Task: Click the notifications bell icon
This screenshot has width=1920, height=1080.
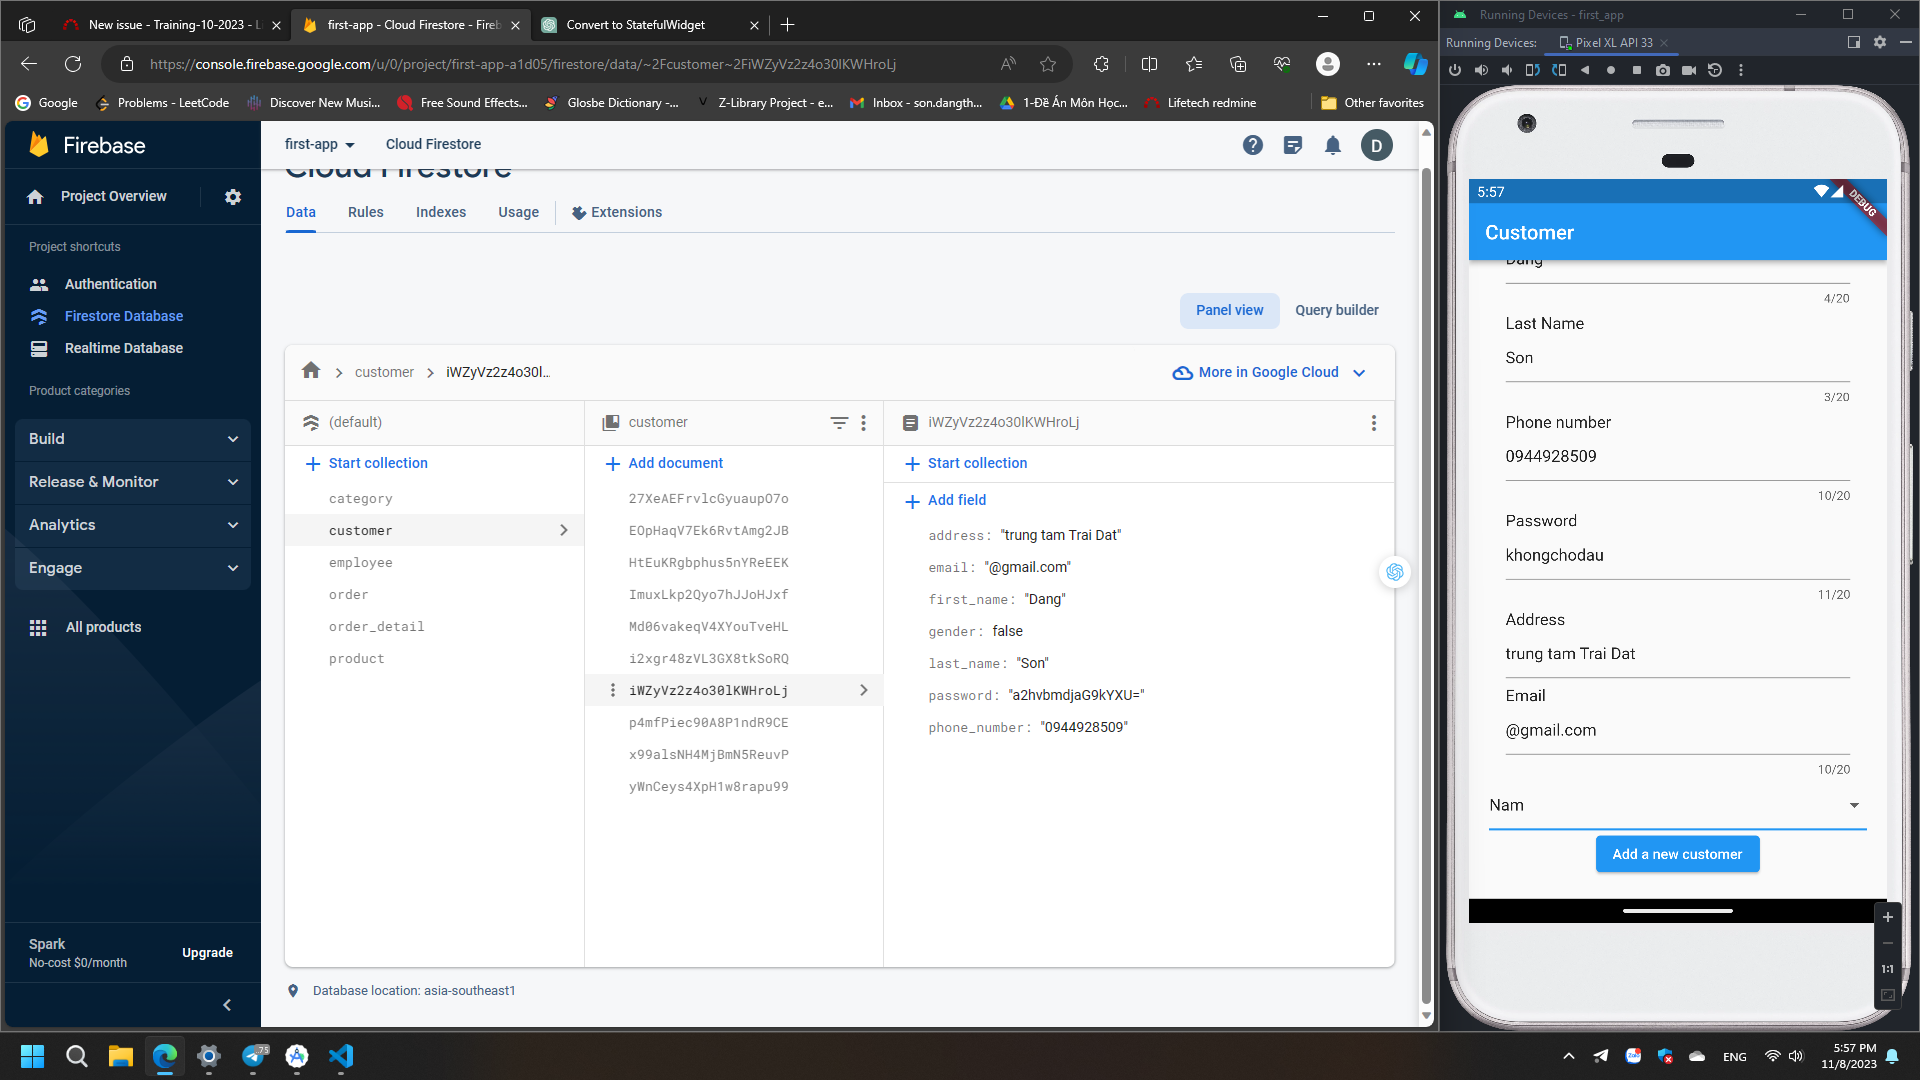Action: click(1332, 146)
